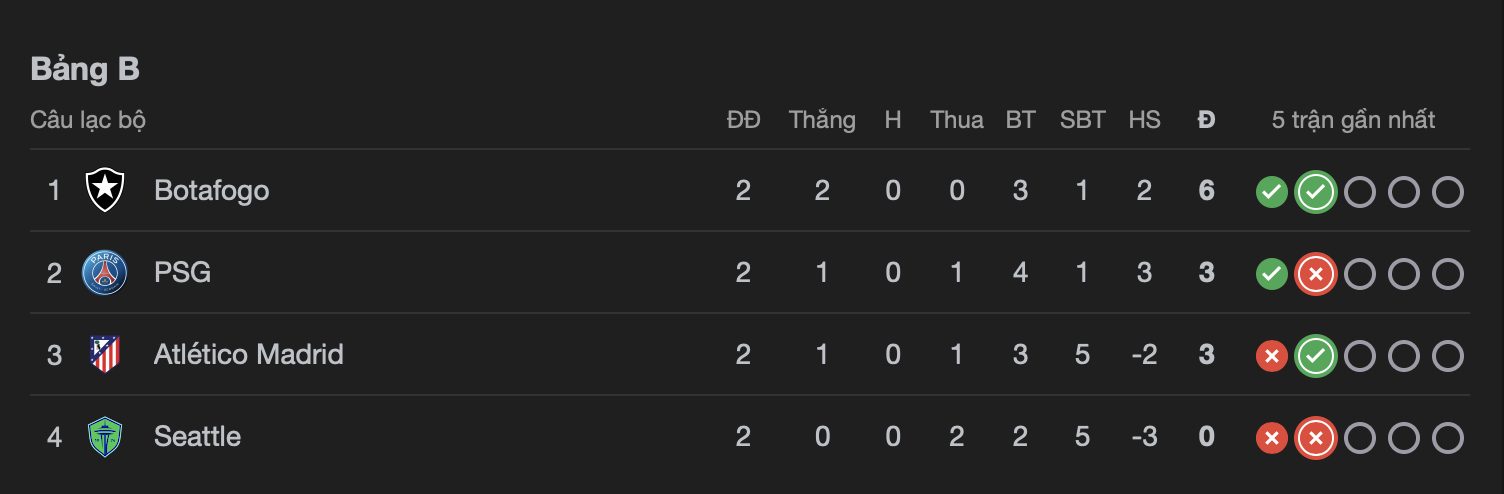Image resolution: width=1504 pixels, height=494 pixels.
Task: Open the PSG team name link
Action: [x=182, y=272]
